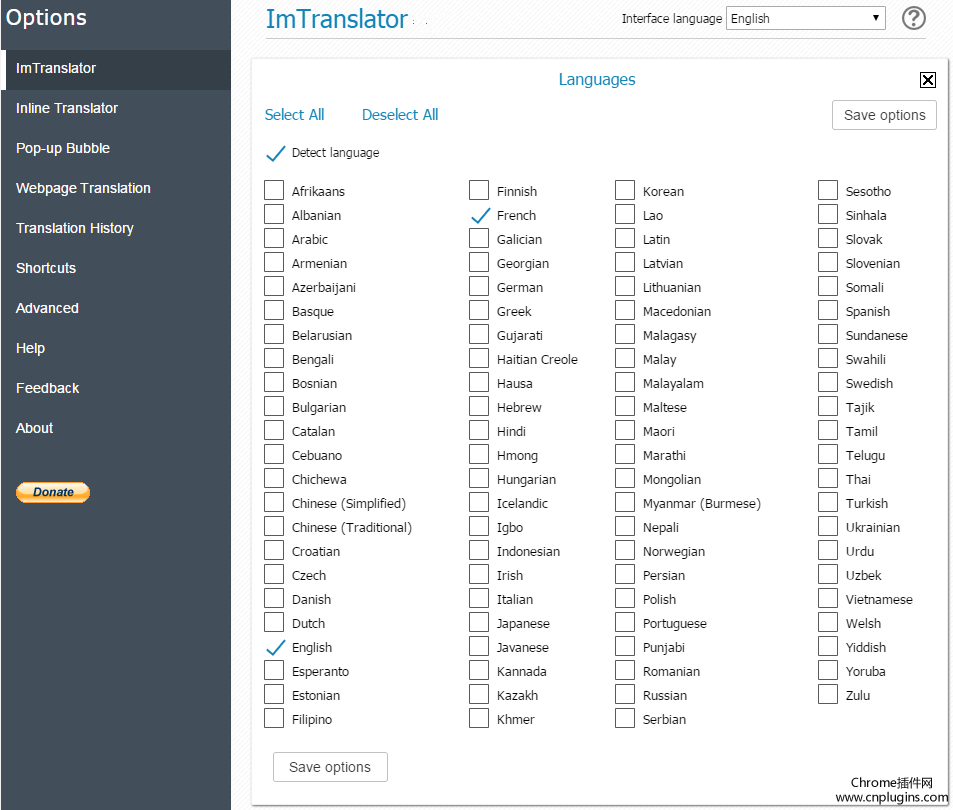The height and width of the screenshot is (810, 953).
Task: Click the Mongolian language label
Action: pyautogui.click(x=672, y=480)
